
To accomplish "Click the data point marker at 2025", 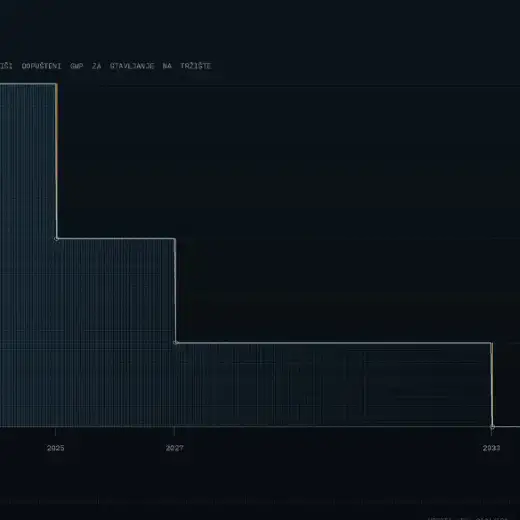I will pos(57,239).
